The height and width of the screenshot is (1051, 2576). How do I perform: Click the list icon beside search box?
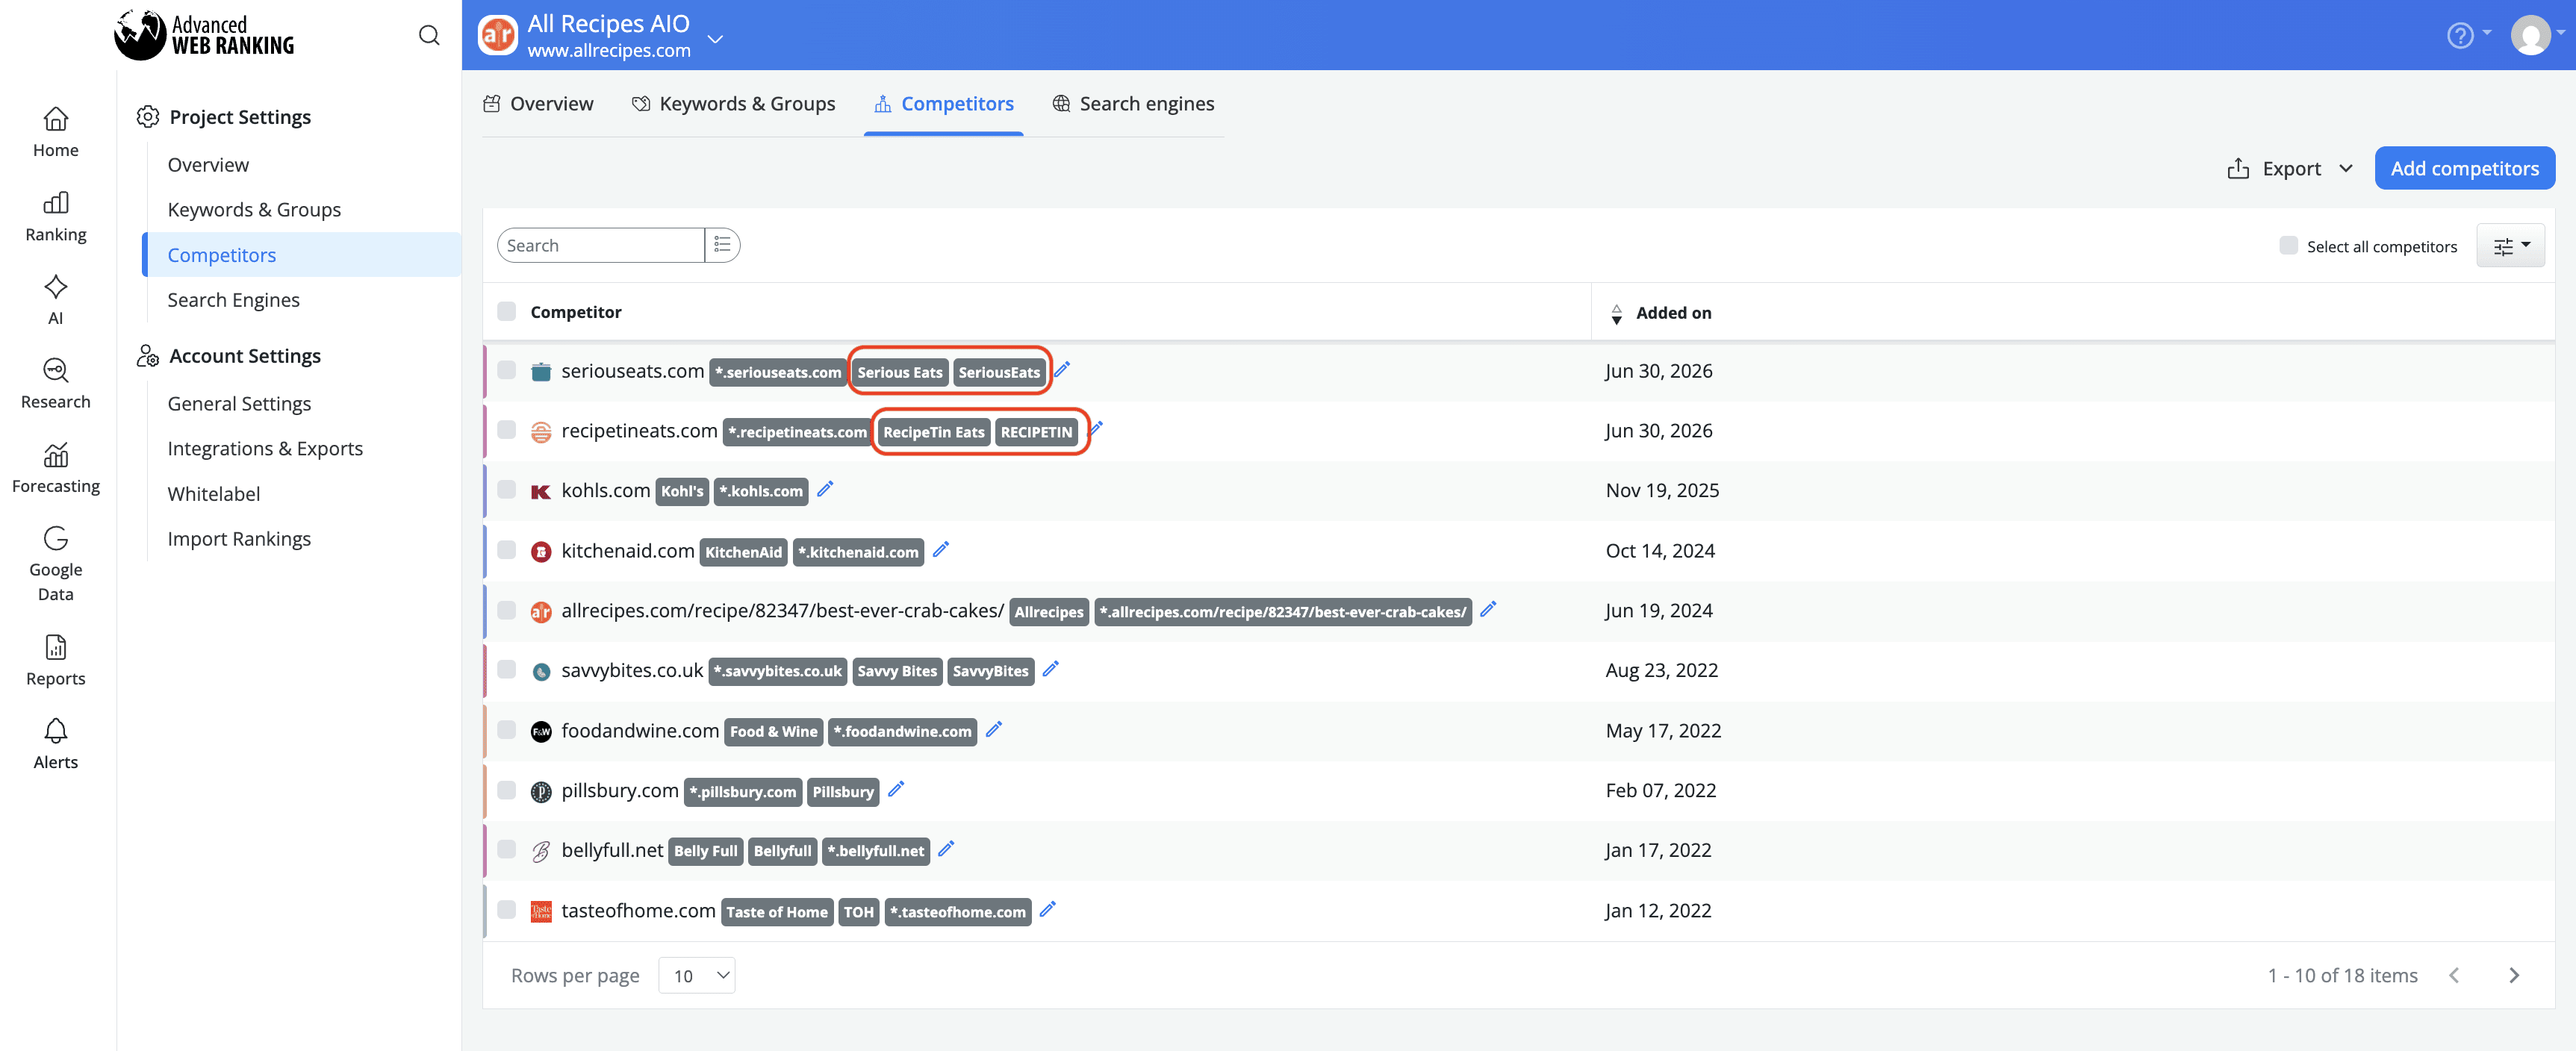722,245
